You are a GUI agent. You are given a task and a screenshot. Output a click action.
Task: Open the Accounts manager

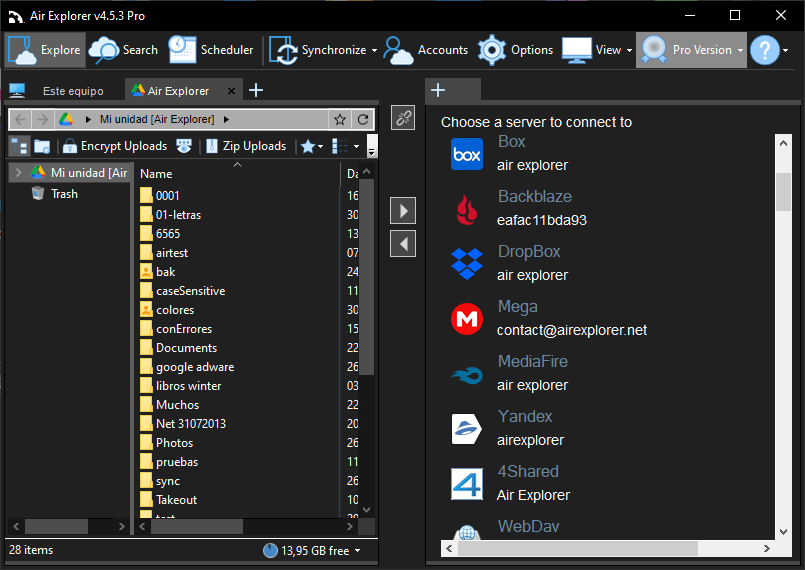click(x=426, y=50)
